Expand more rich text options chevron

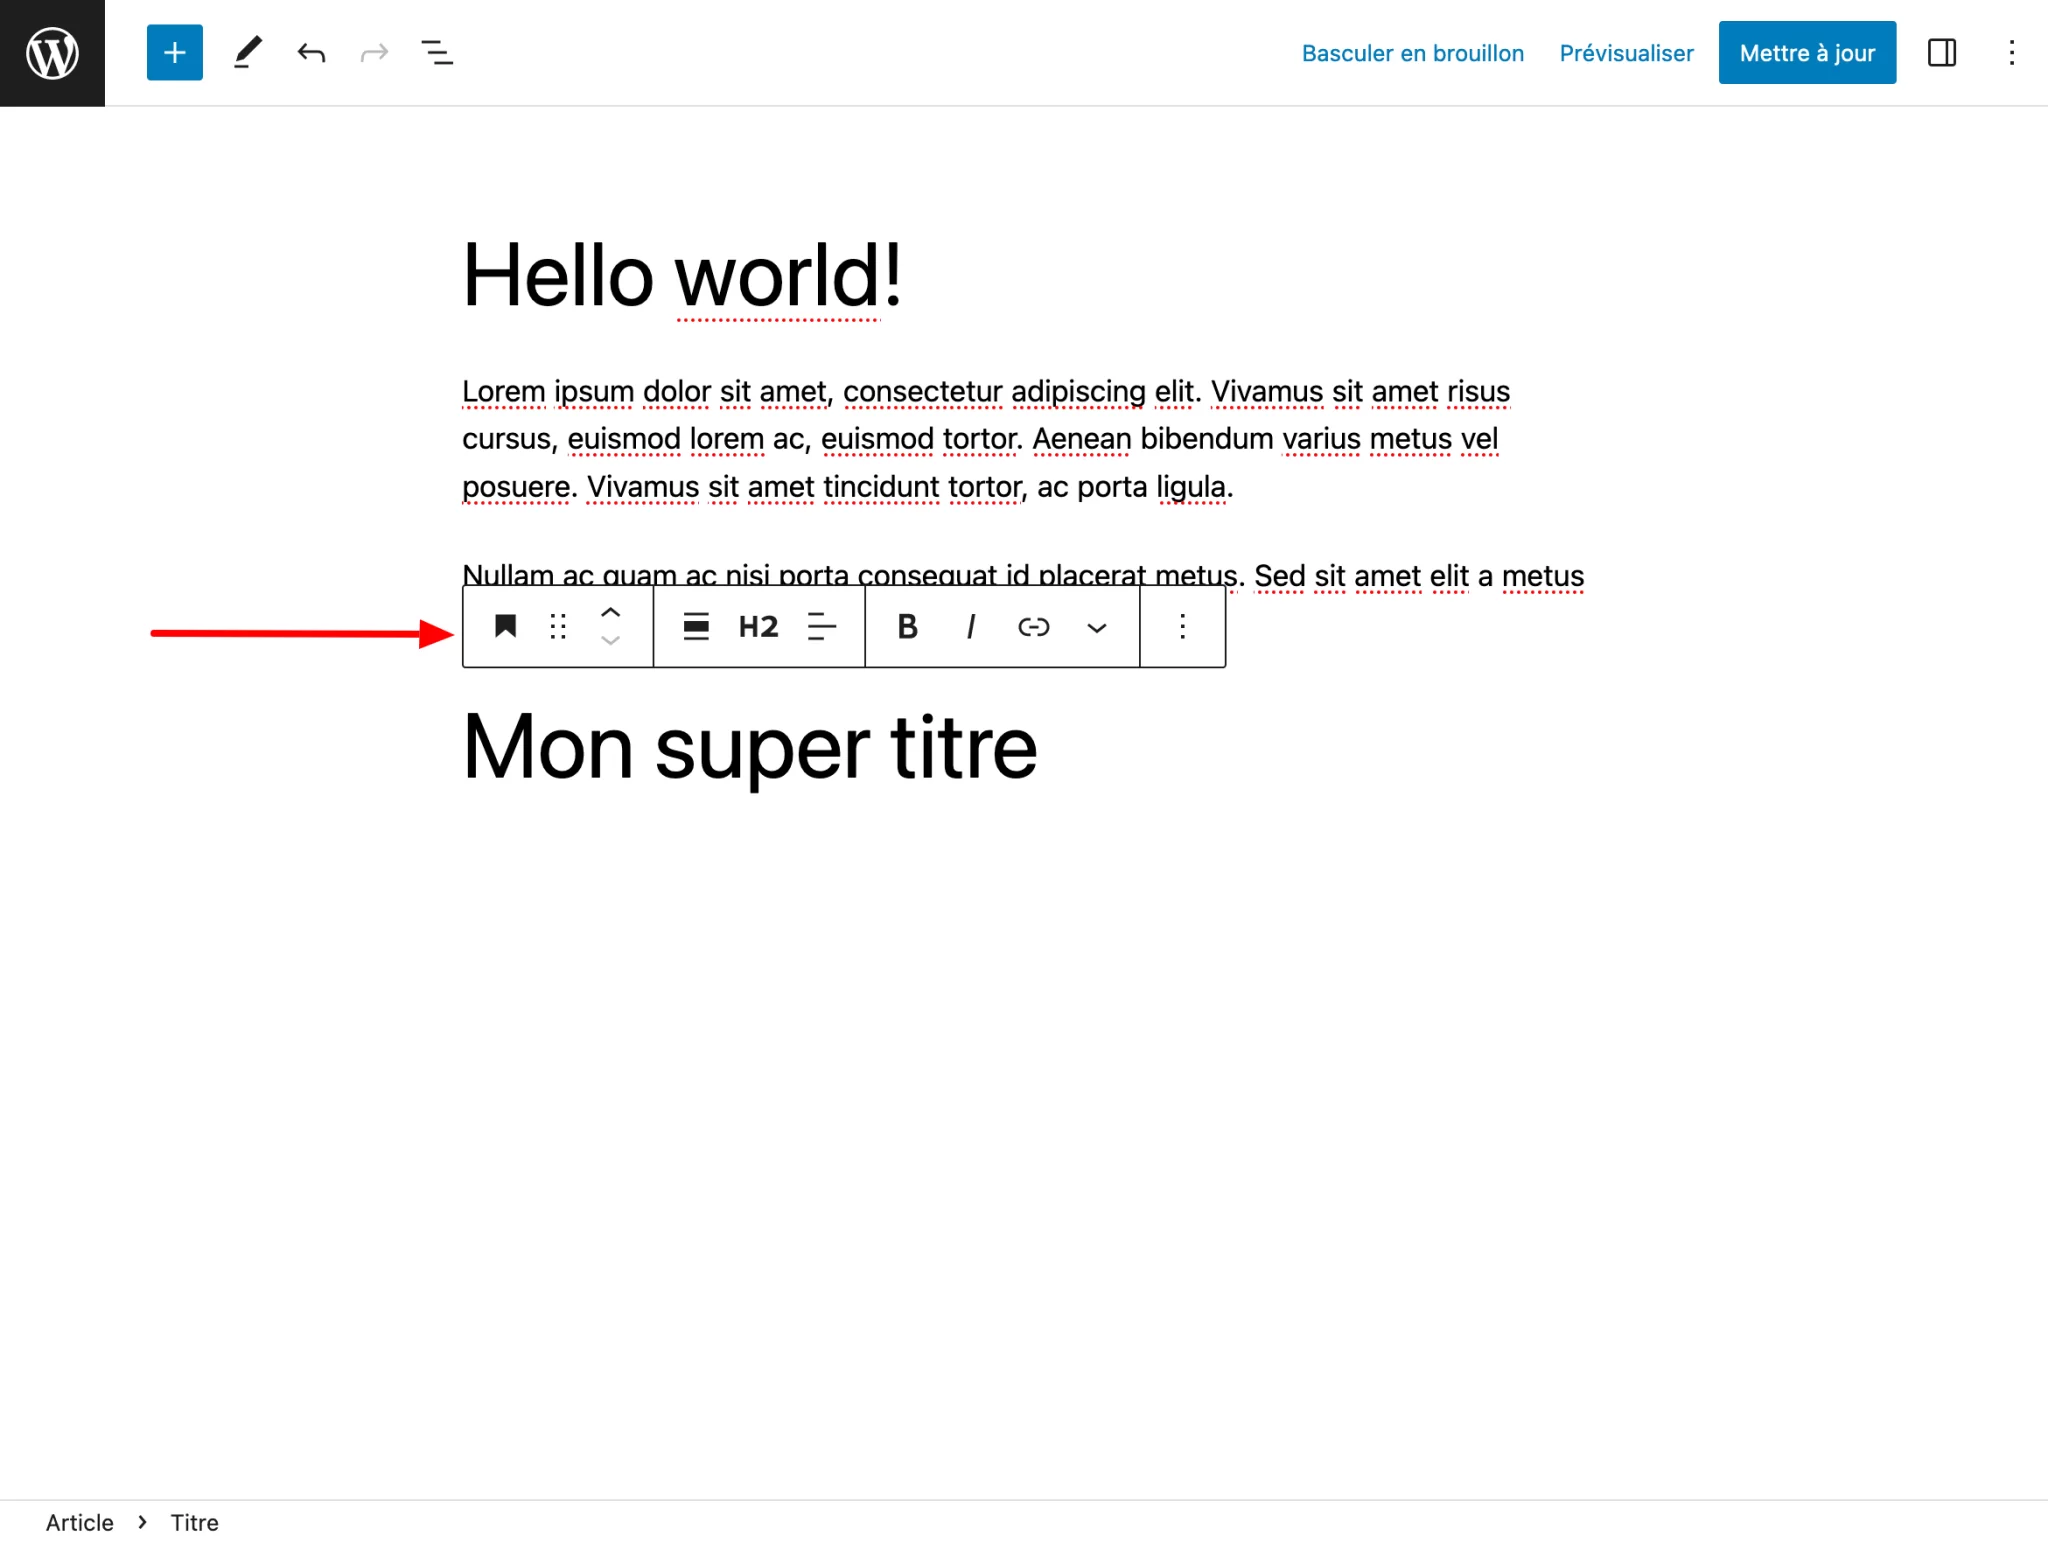click(1096, 628)
